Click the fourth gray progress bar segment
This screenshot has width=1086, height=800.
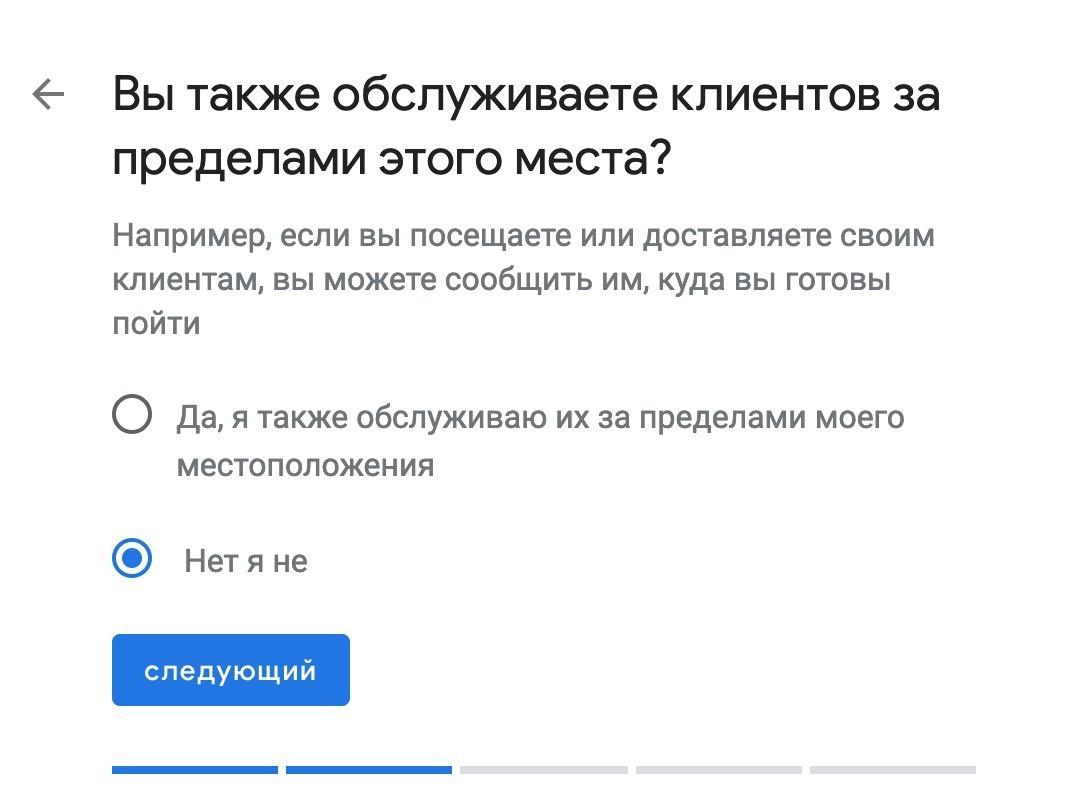click(x=719, y=770)
